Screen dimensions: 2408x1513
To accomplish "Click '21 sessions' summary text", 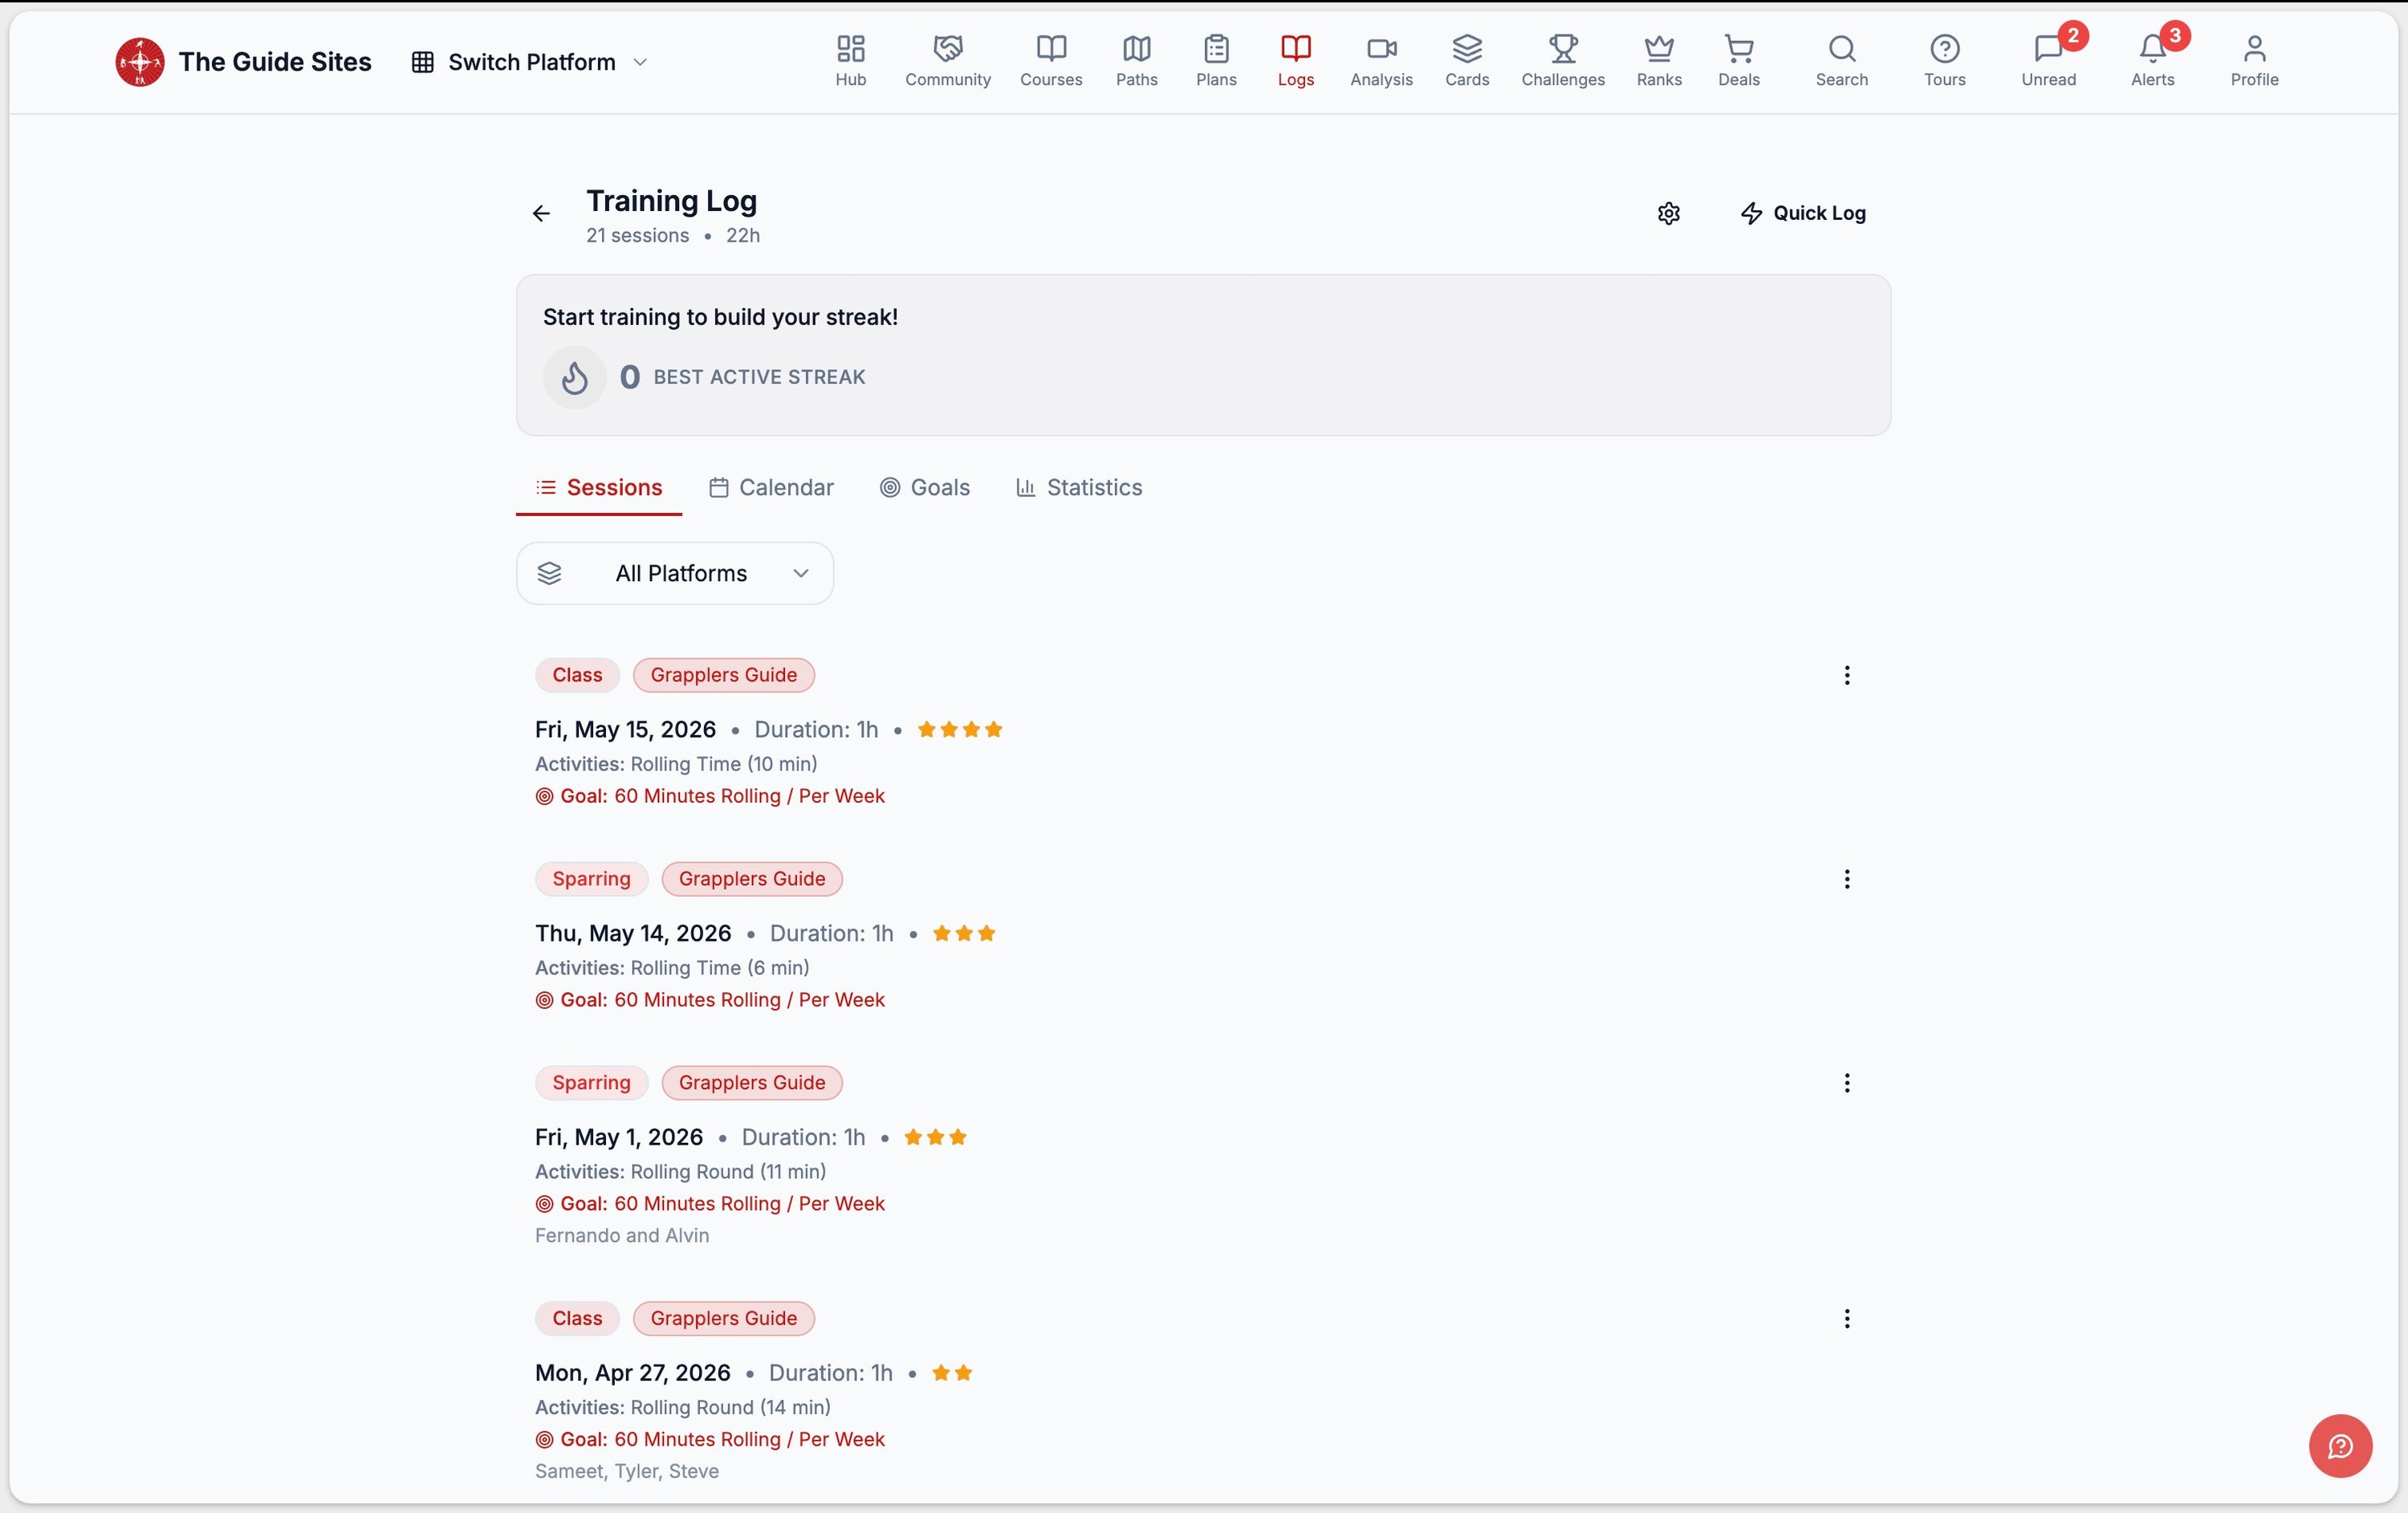I will 637,236.
